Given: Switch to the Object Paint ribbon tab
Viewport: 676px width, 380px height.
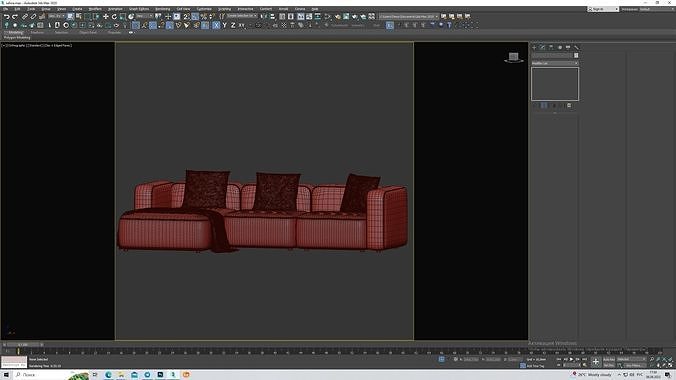Looking at the screenshot, I should click(88, 32).
